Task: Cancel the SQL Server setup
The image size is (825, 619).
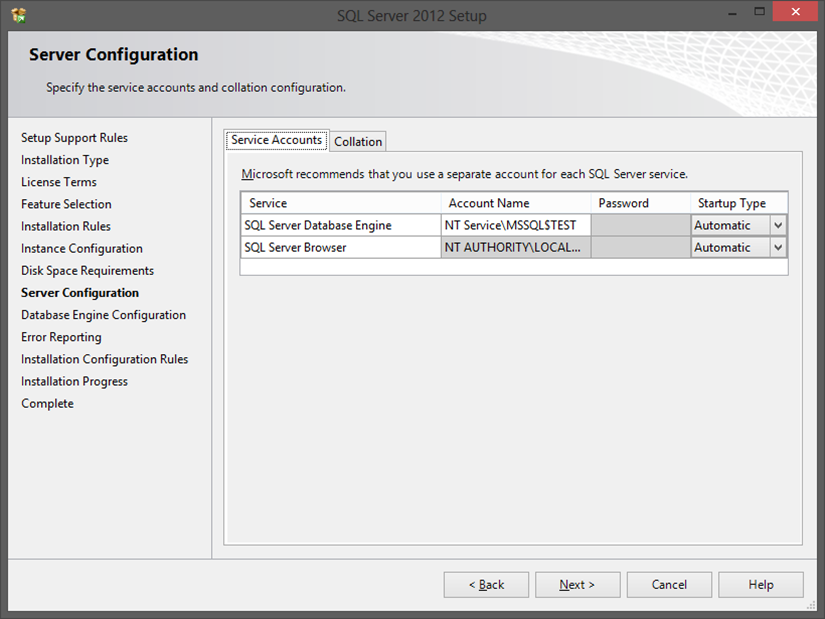Action: [x=669, y=585]
